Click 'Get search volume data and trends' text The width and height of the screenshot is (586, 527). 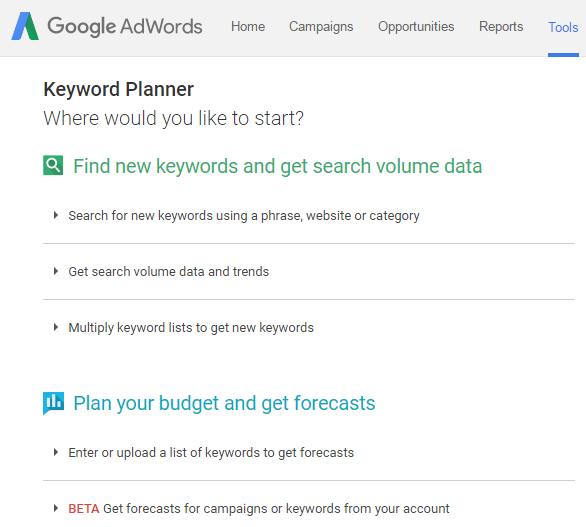pyautogui.click(x=169, y=271)
